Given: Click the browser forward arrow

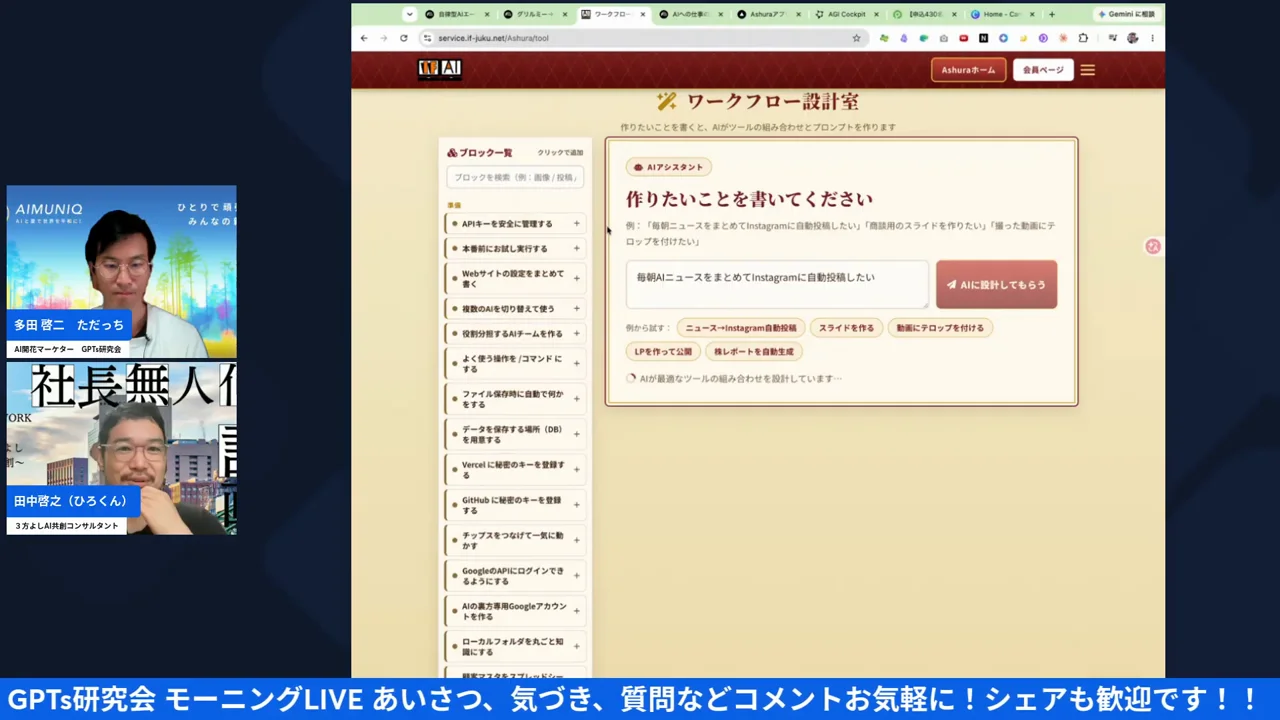Looking at the screenshot, I should 384,38.
